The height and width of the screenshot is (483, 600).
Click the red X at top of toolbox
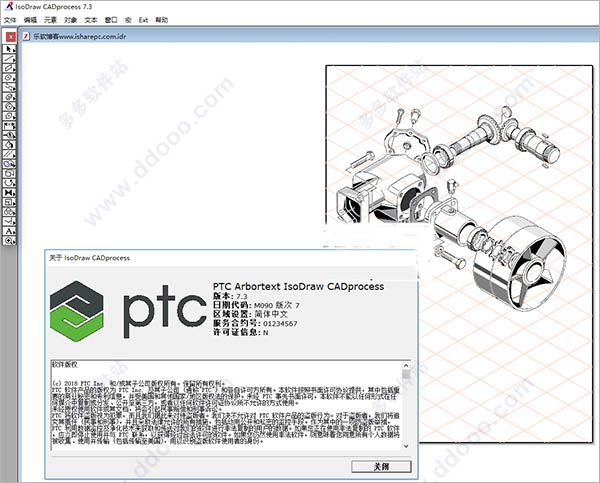[x=10, y=36]
